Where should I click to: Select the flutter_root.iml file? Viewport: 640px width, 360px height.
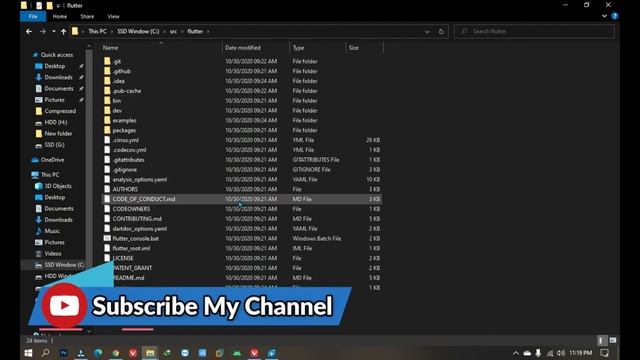(x=131, y=248)
